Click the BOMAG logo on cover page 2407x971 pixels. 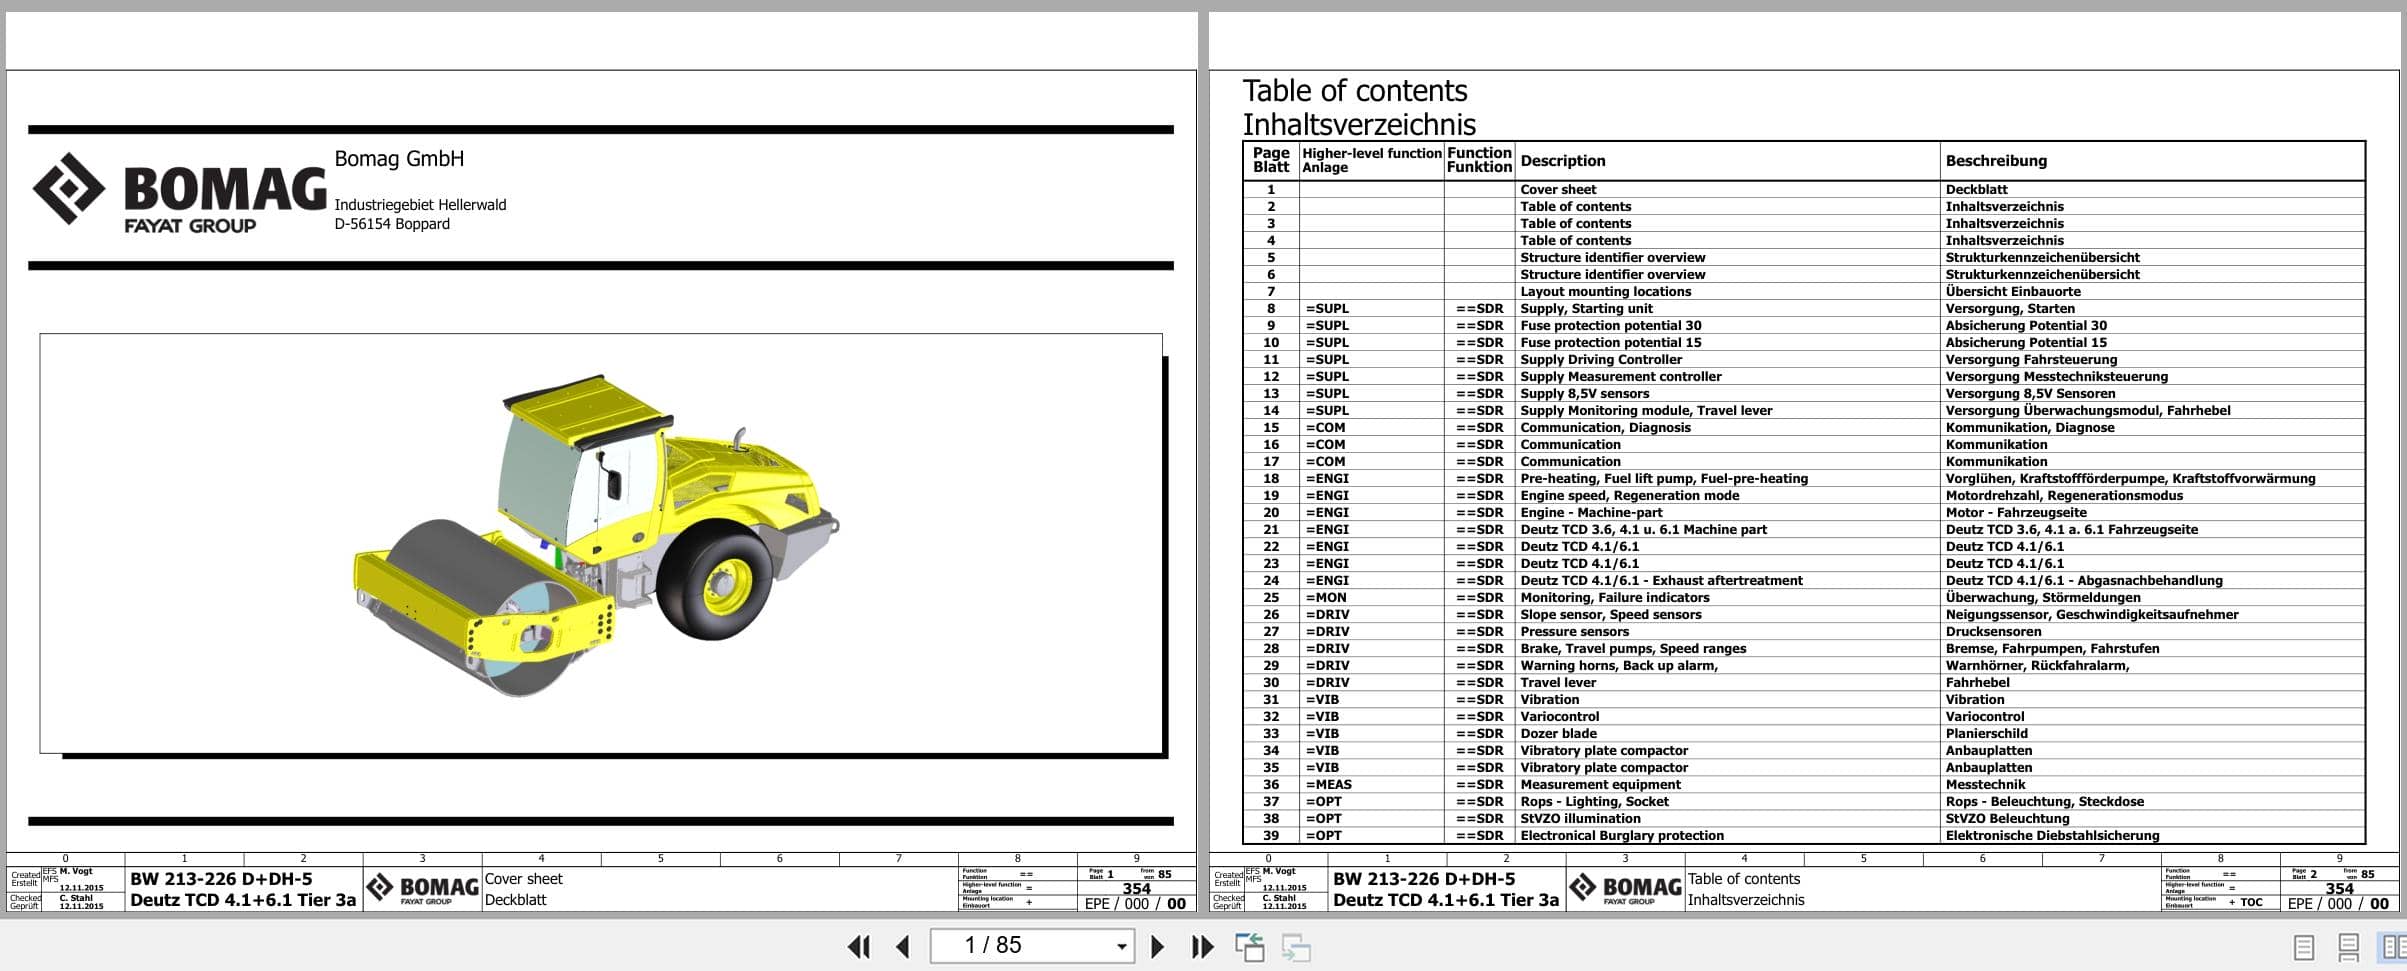[179, 193]
